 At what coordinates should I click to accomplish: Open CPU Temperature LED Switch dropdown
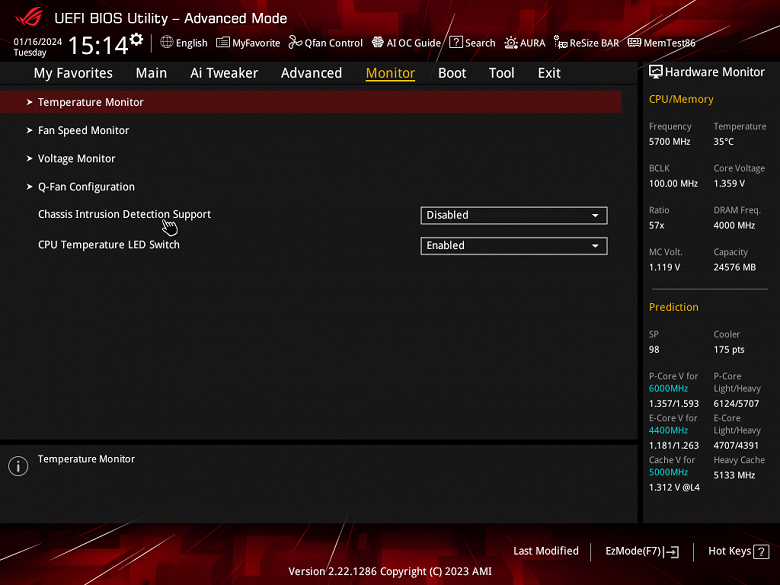pos(514,246)
